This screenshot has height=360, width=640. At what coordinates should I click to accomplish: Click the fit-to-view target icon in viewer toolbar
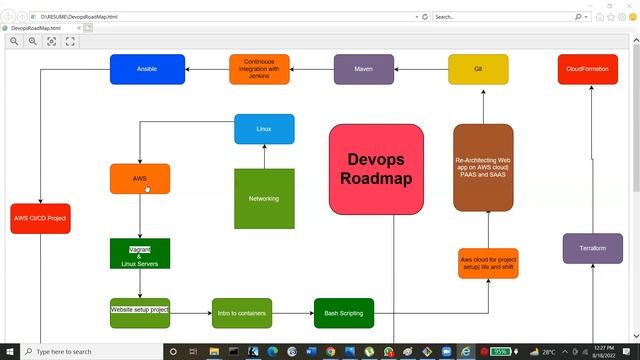point(51,41)
